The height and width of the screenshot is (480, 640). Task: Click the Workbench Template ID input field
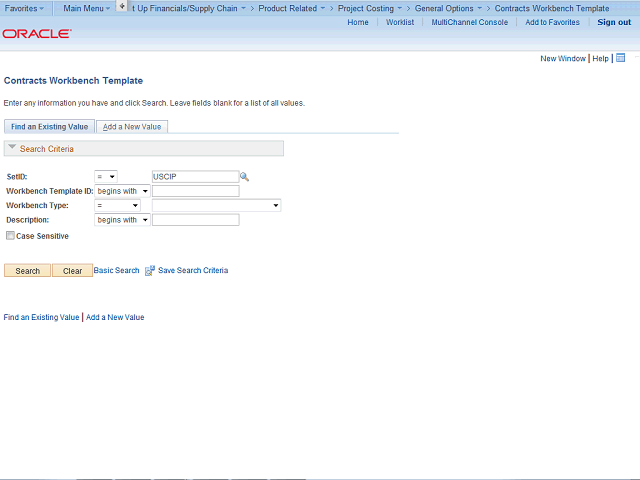(196, 191)
